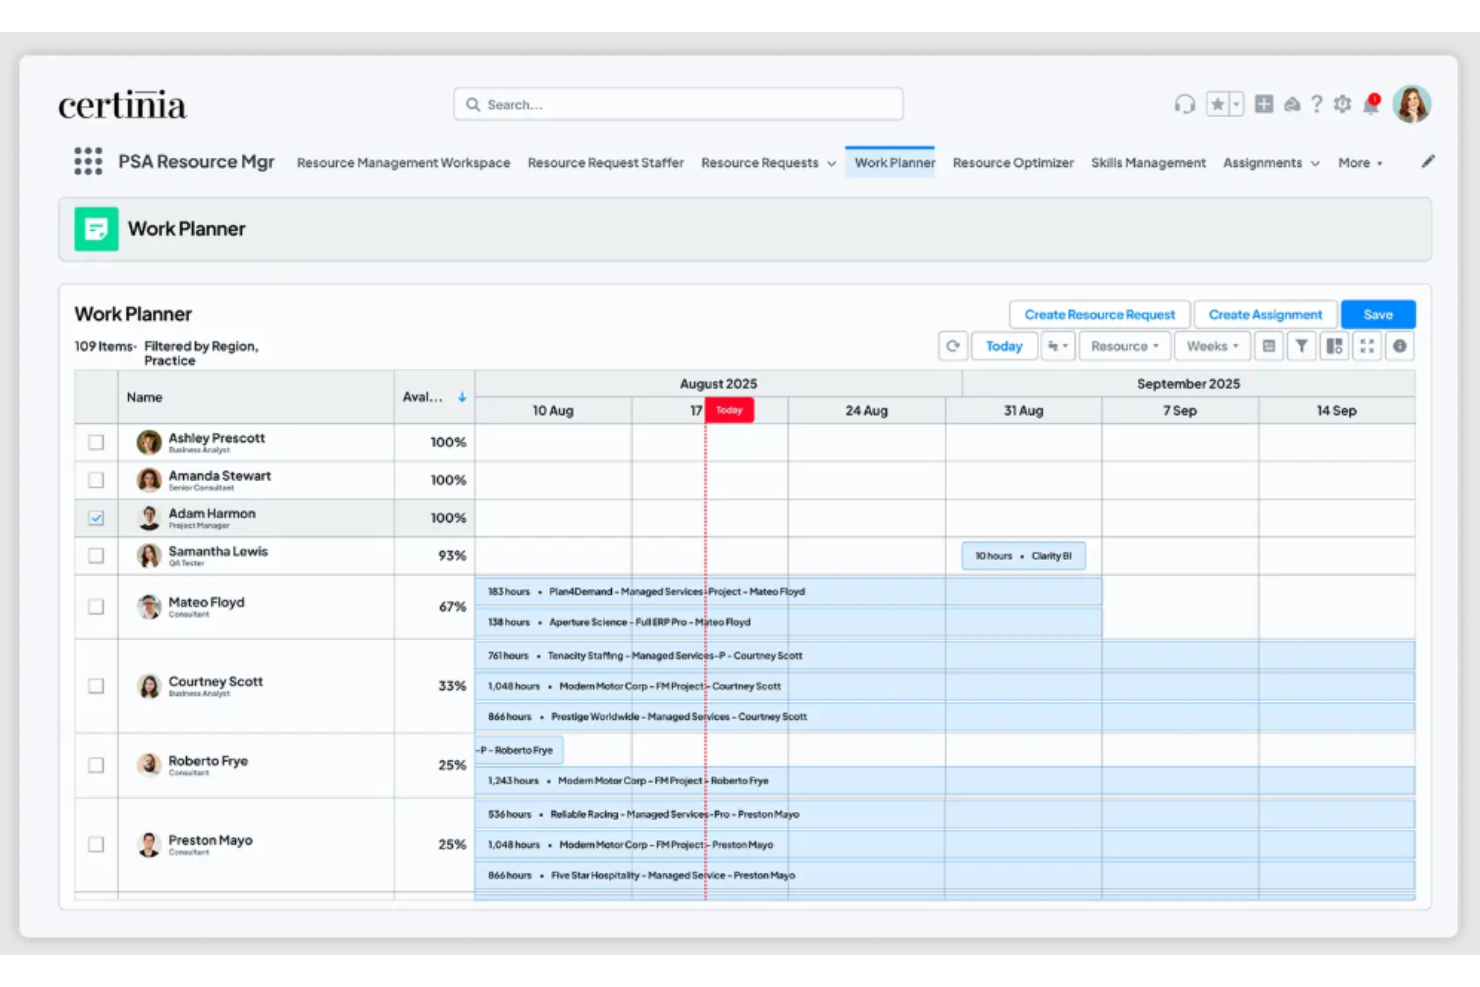Check the Preston Mayo row checkbox
Viewport: 1480px width, 987px height.
click(x=96, y=844)
